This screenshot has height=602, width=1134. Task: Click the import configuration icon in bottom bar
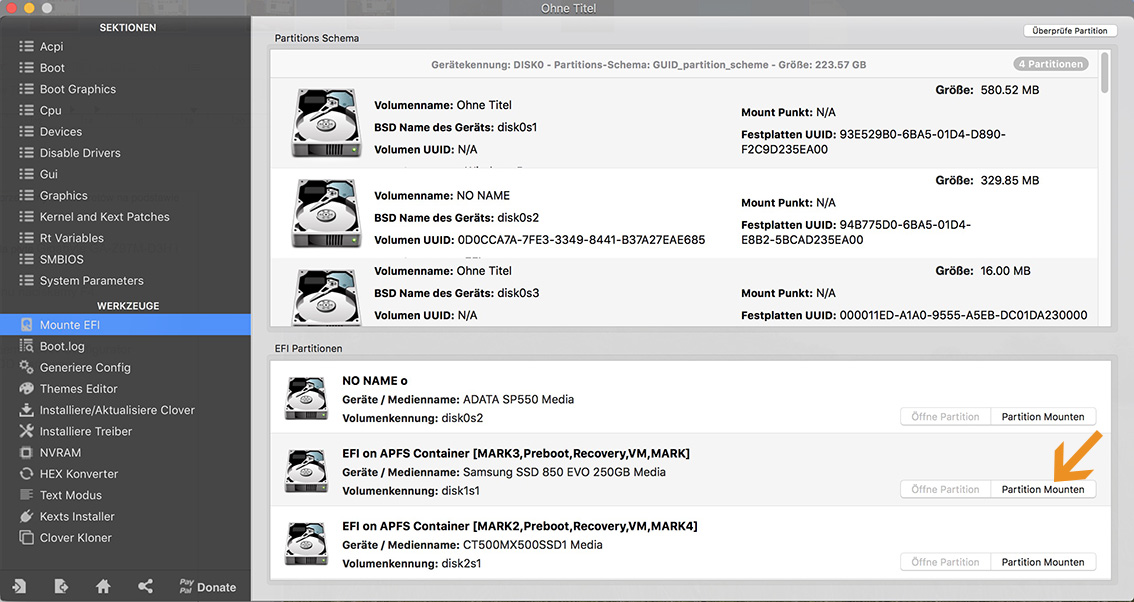click(x=20, y=586)
